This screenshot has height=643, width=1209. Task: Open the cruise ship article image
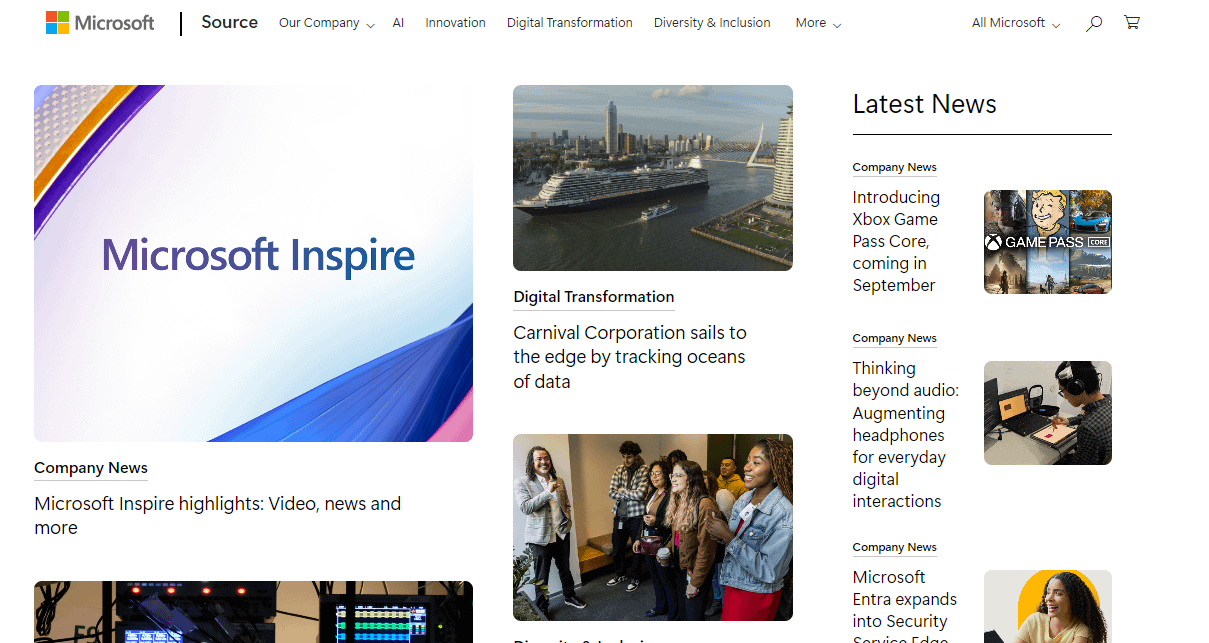pos(653,178)
